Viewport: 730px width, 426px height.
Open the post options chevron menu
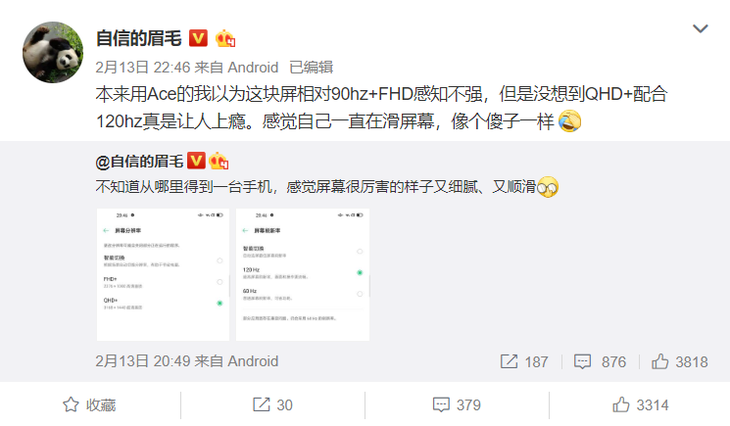[x=700, y=29]
